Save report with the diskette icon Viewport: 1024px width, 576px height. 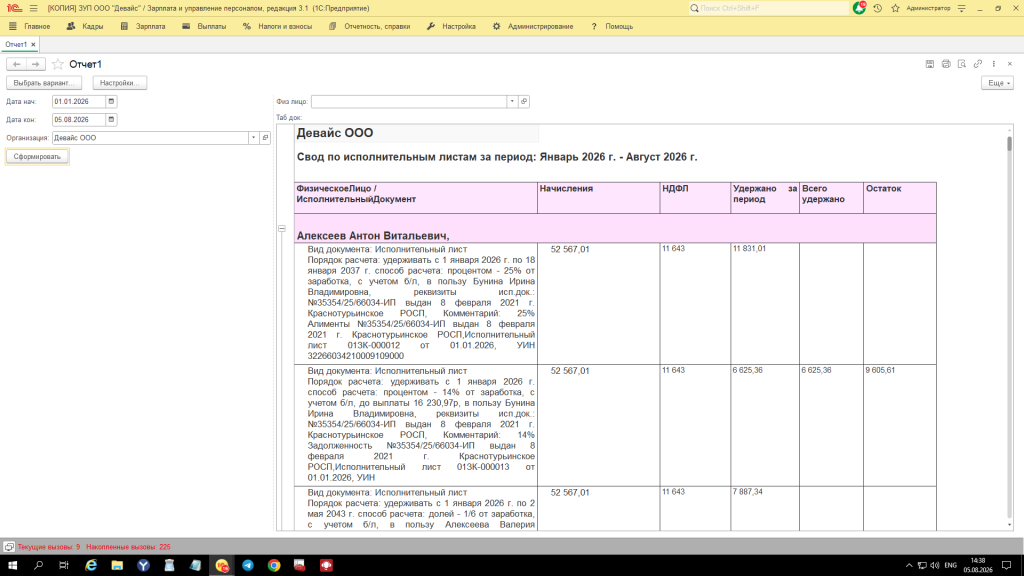930,64
